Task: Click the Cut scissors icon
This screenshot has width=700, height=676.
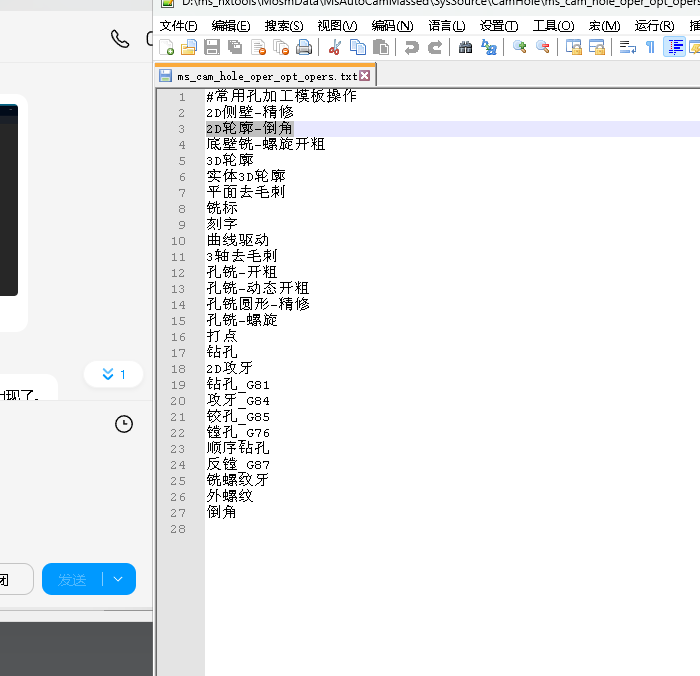Action: click(x=335, y=47)
